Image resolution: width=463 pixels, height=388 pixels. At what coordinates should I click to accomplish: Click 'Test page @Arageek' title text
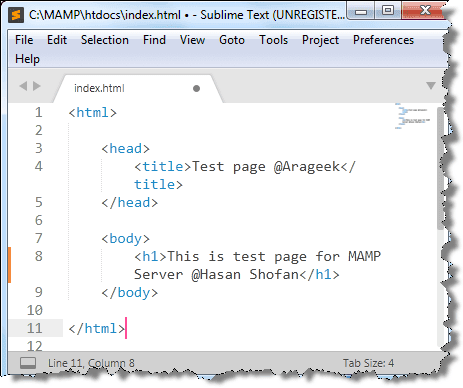[266, 167]
